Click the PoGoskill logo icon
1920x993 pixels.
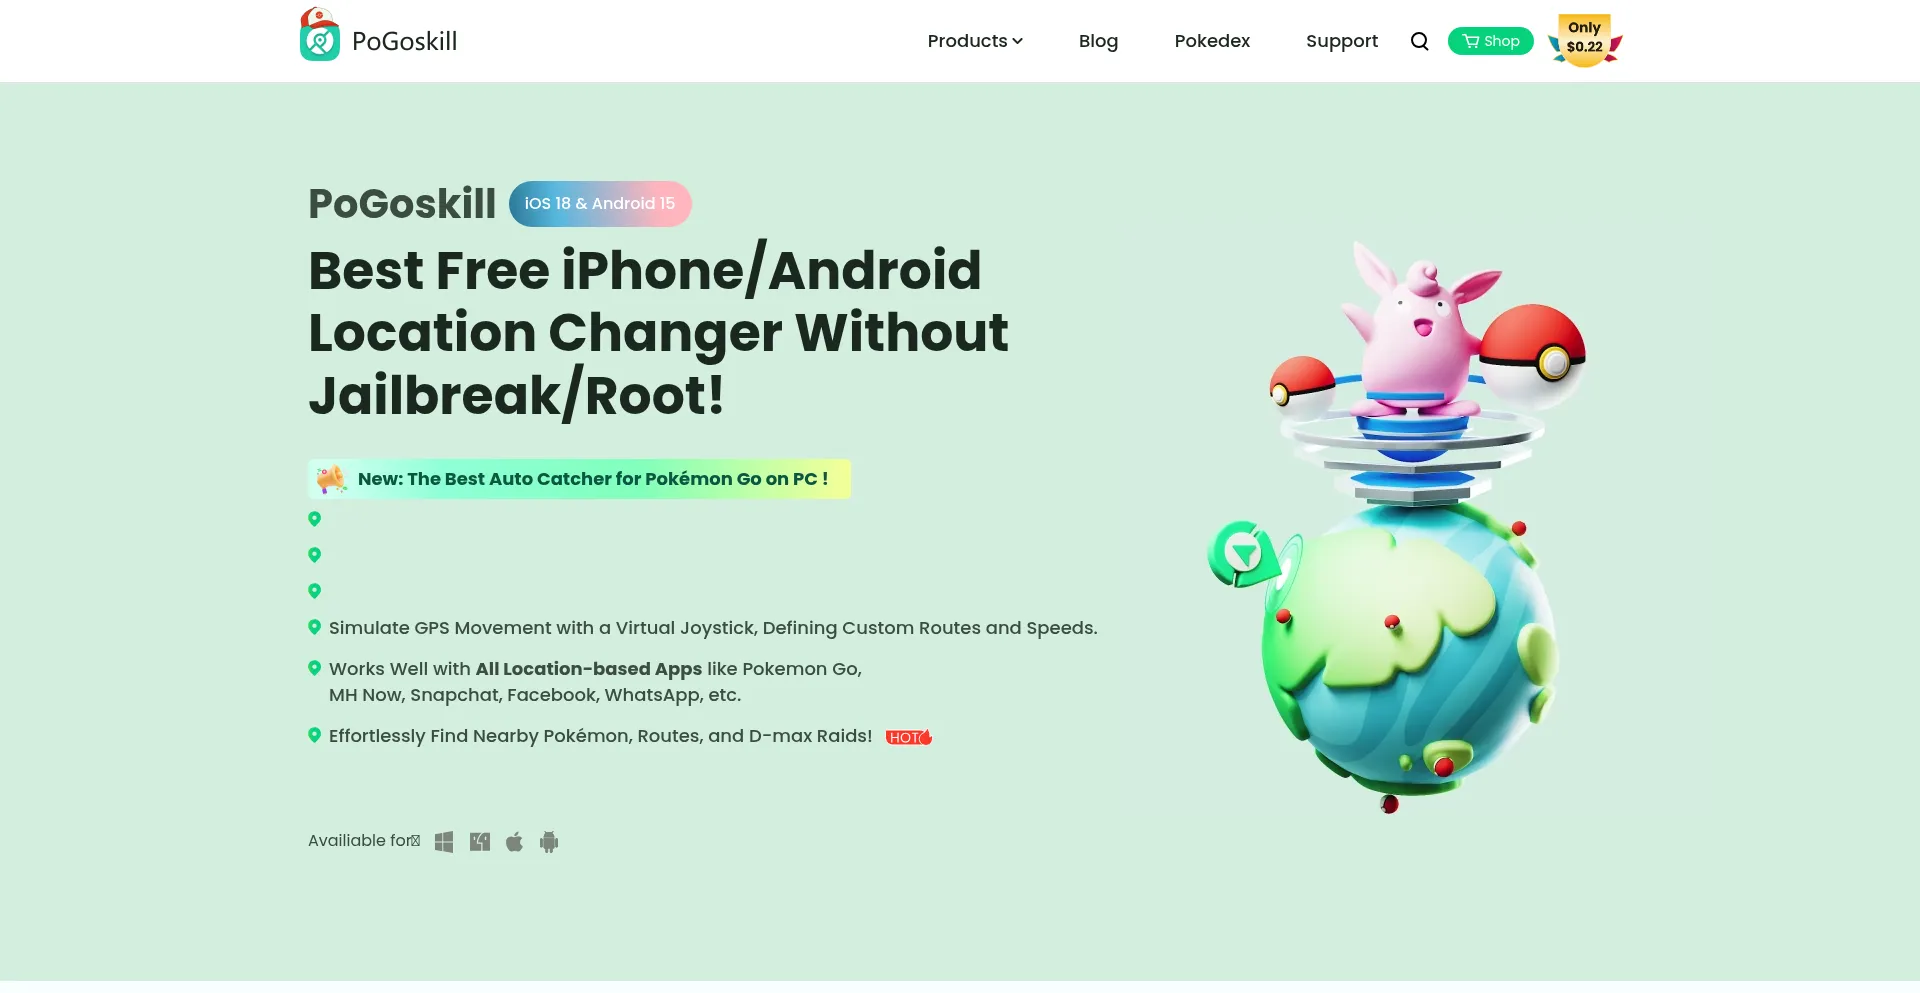[320, 35]
